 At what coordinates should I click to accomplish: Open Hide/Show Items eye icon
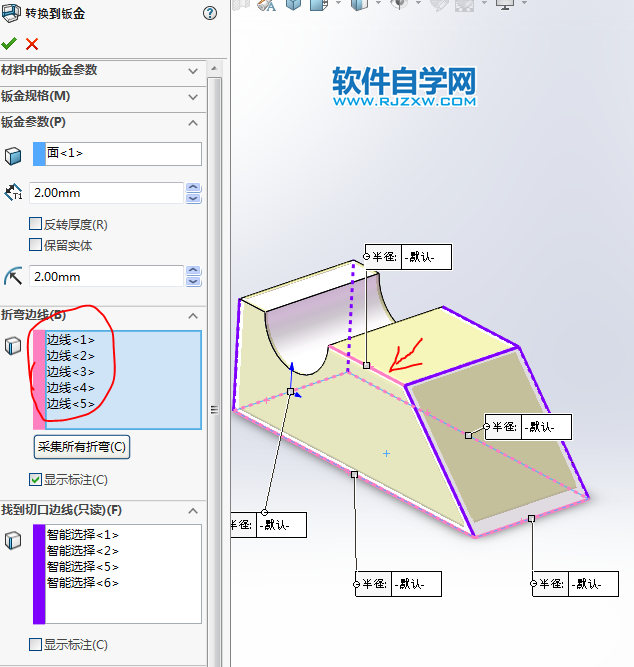399,4
